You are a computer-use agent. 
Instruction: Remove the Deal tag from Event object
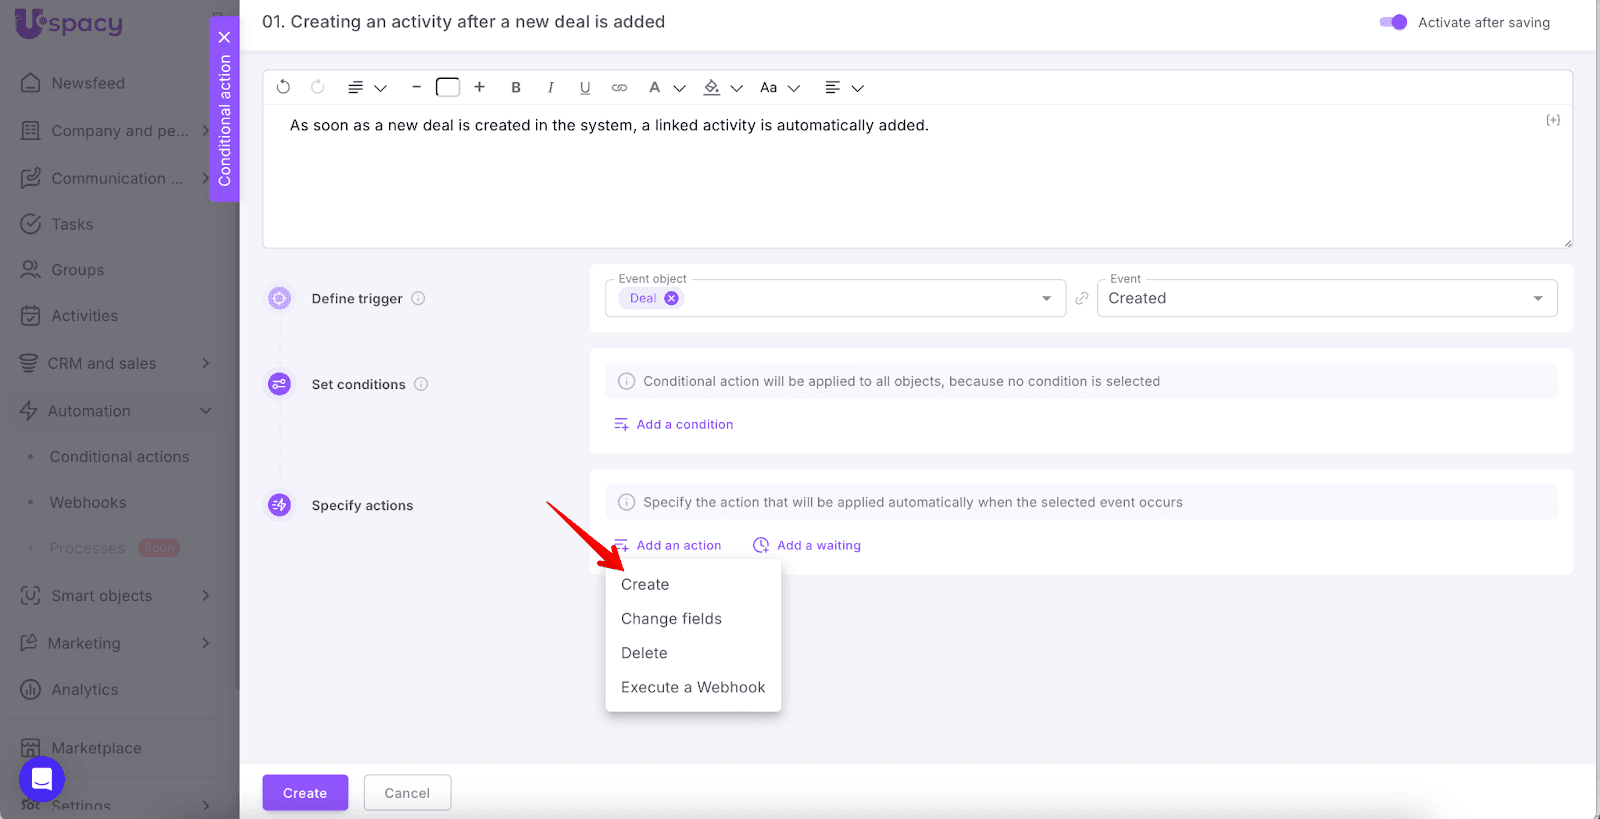672,298
